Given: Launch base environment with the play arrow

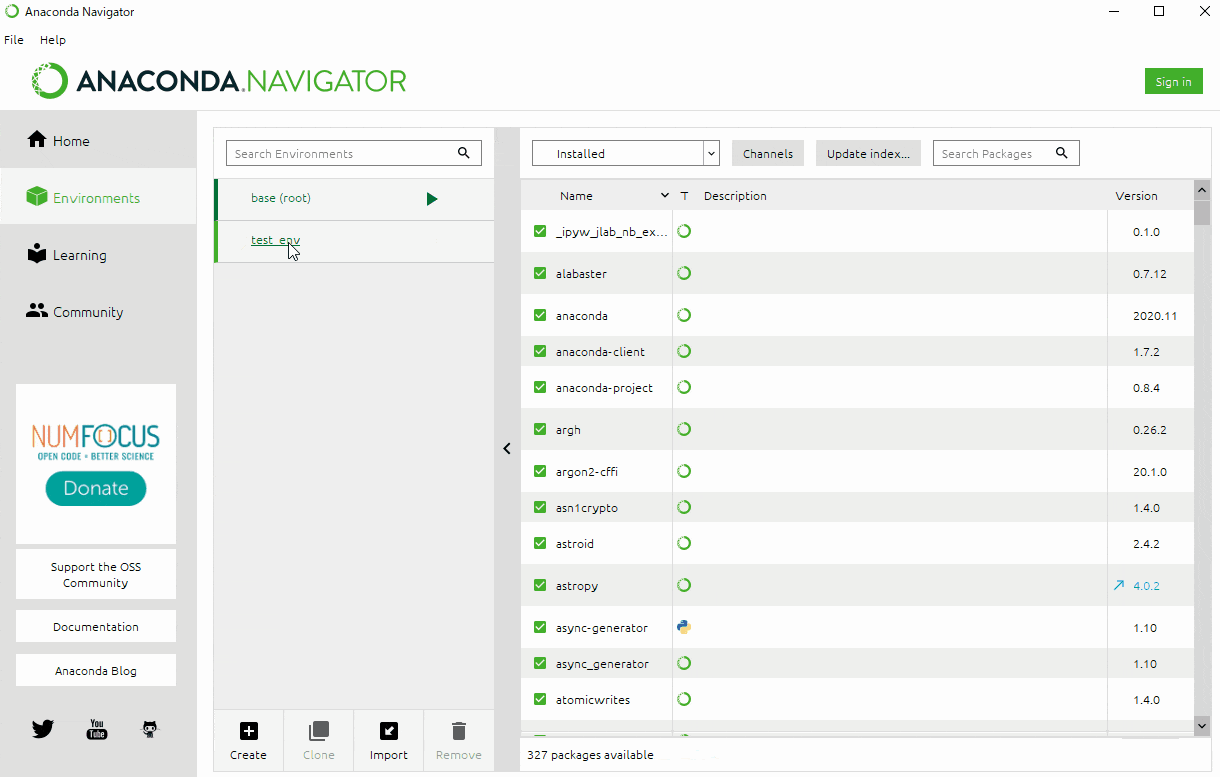Looking at the screenshot, I should pyautogui.click(x=432, y=198).
